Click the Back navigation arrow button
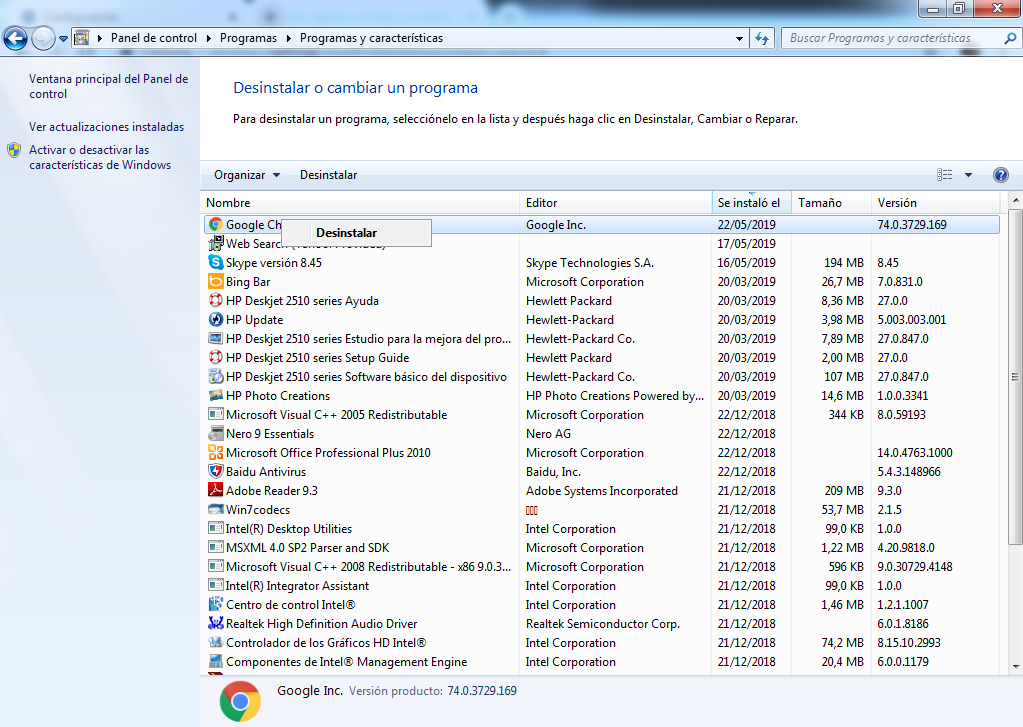The image size is (1023, 727). point(15,38)
